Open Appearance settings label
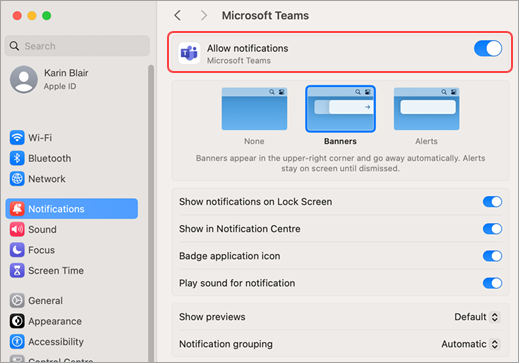 [55, 321]
